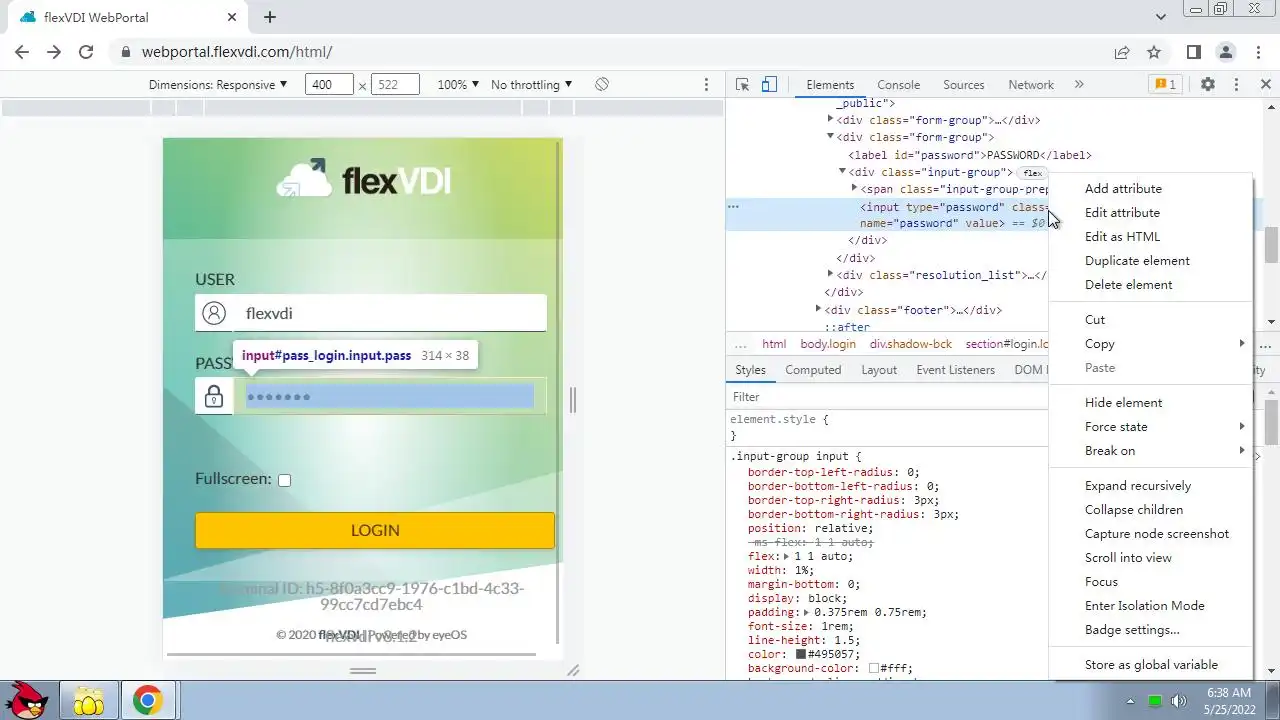The width and height of the screenshot is (1280, 720).
Task: Open the Dimensions Responsive dropdown
Action: pos(218,85)
